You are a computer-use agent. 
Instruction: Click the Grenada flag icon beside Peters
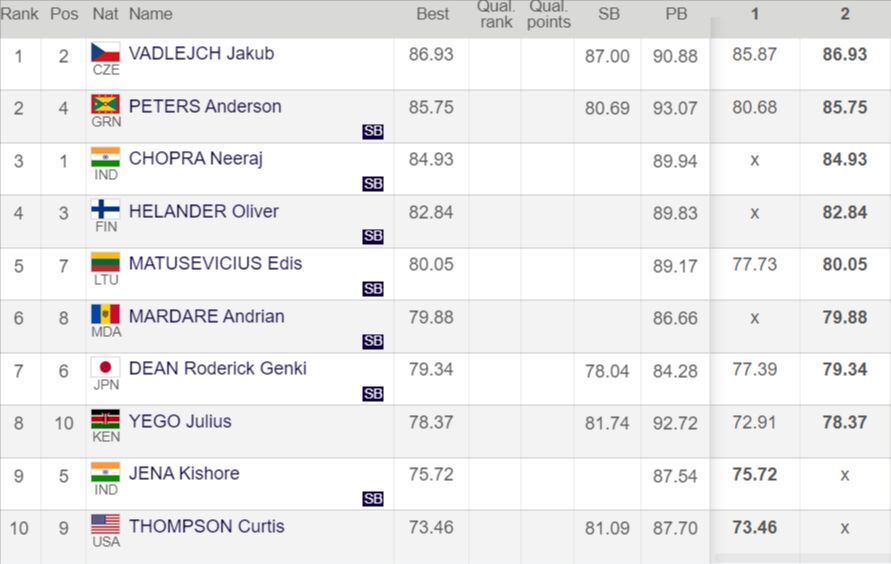tap(105, 104)
